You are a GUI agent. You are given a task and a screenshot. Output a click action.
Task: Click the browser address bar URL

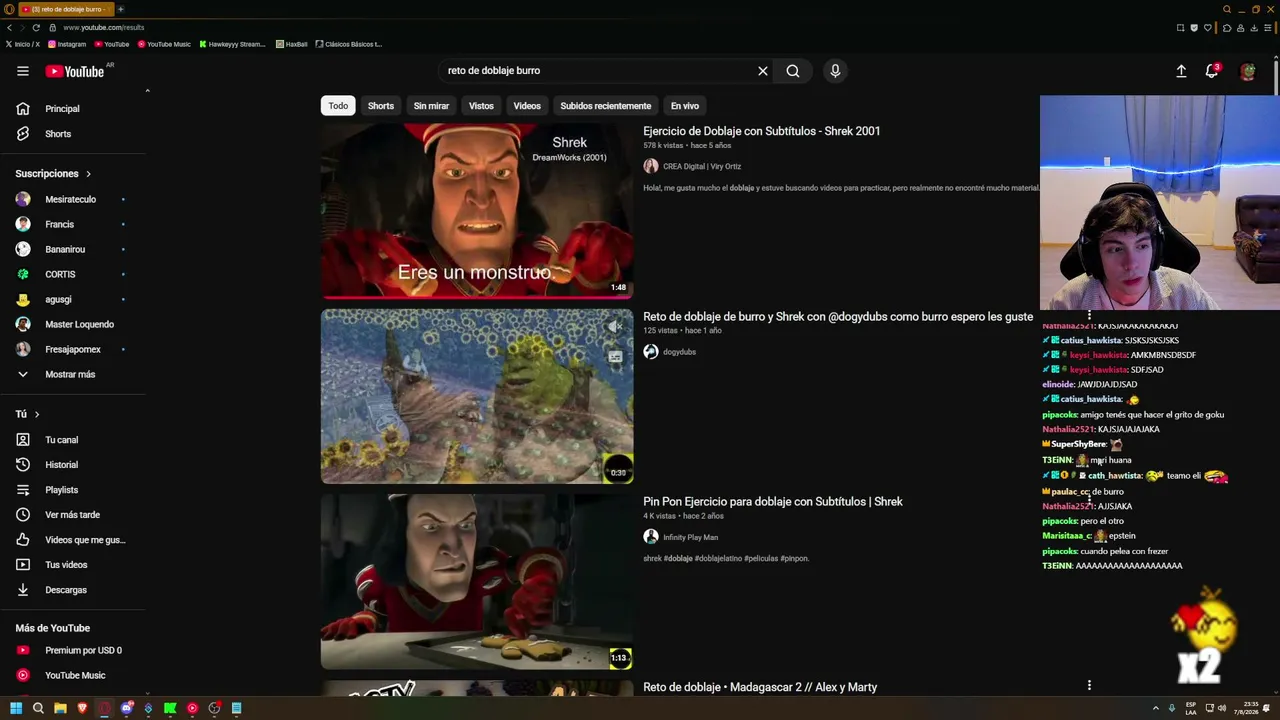[x=104, y=28]
